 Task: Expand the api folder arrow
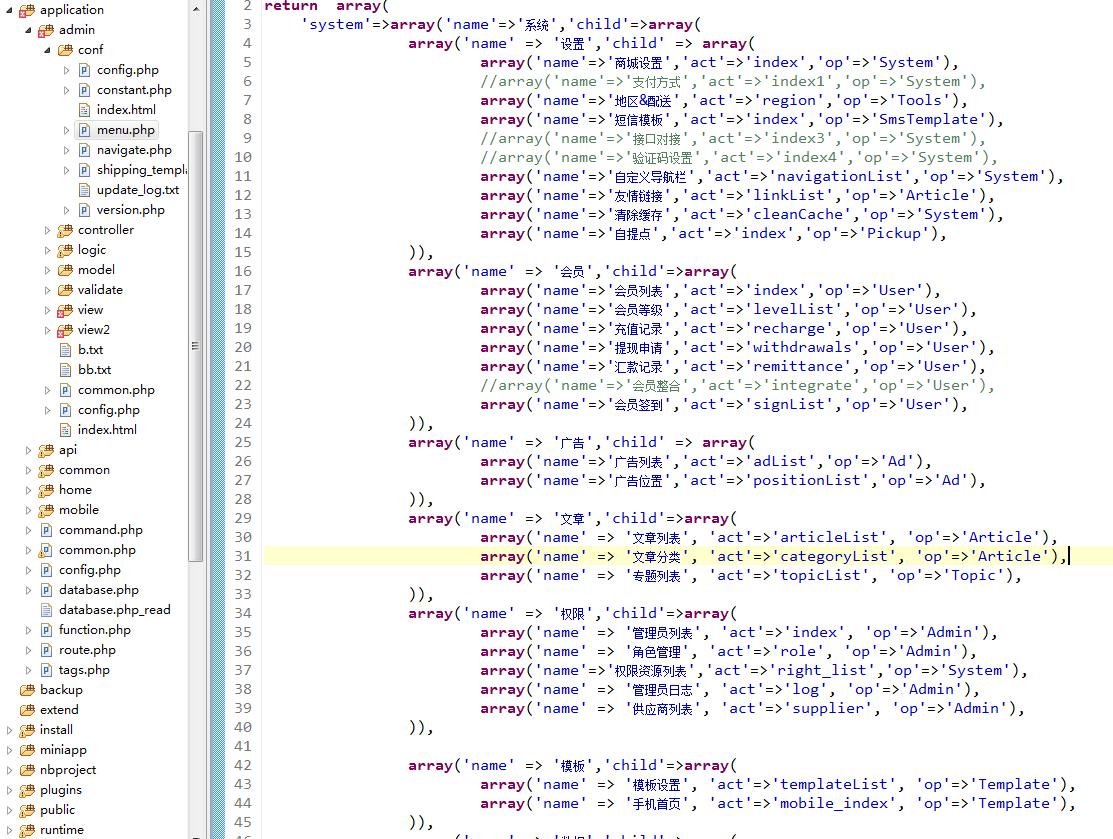pyautogui.click(x=29, y=450)
